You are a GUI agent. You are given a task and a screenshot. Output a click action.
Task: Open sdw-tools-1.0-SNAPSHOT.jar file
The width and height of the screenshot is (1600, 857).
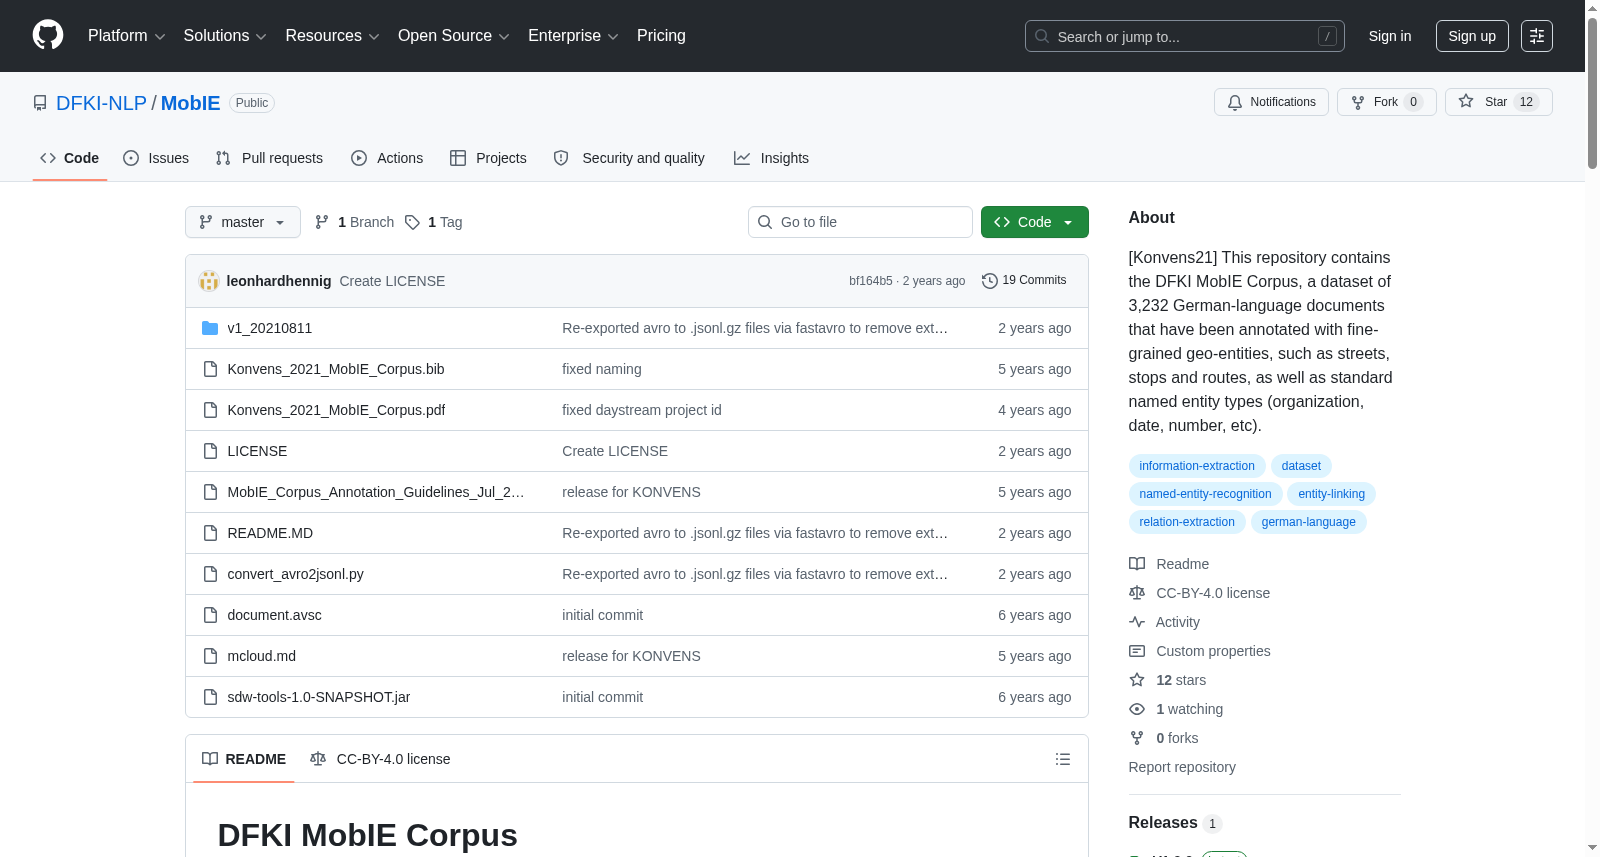[319, 697]
